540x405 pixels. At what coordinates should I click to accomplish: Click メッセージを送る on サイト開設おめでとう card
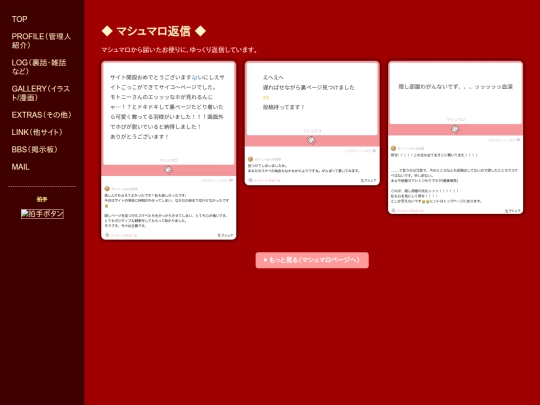click(121, 236)
